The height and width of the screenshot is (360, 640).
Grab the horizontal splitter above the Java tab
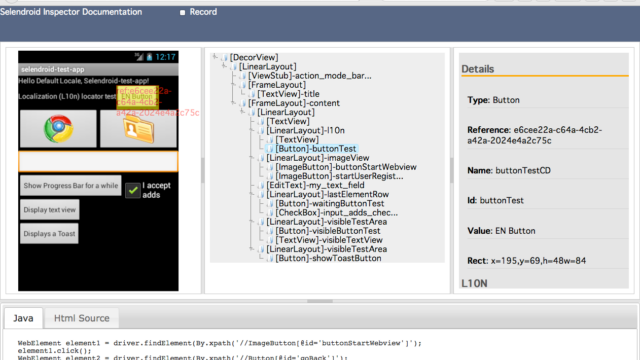pos(320,301)
